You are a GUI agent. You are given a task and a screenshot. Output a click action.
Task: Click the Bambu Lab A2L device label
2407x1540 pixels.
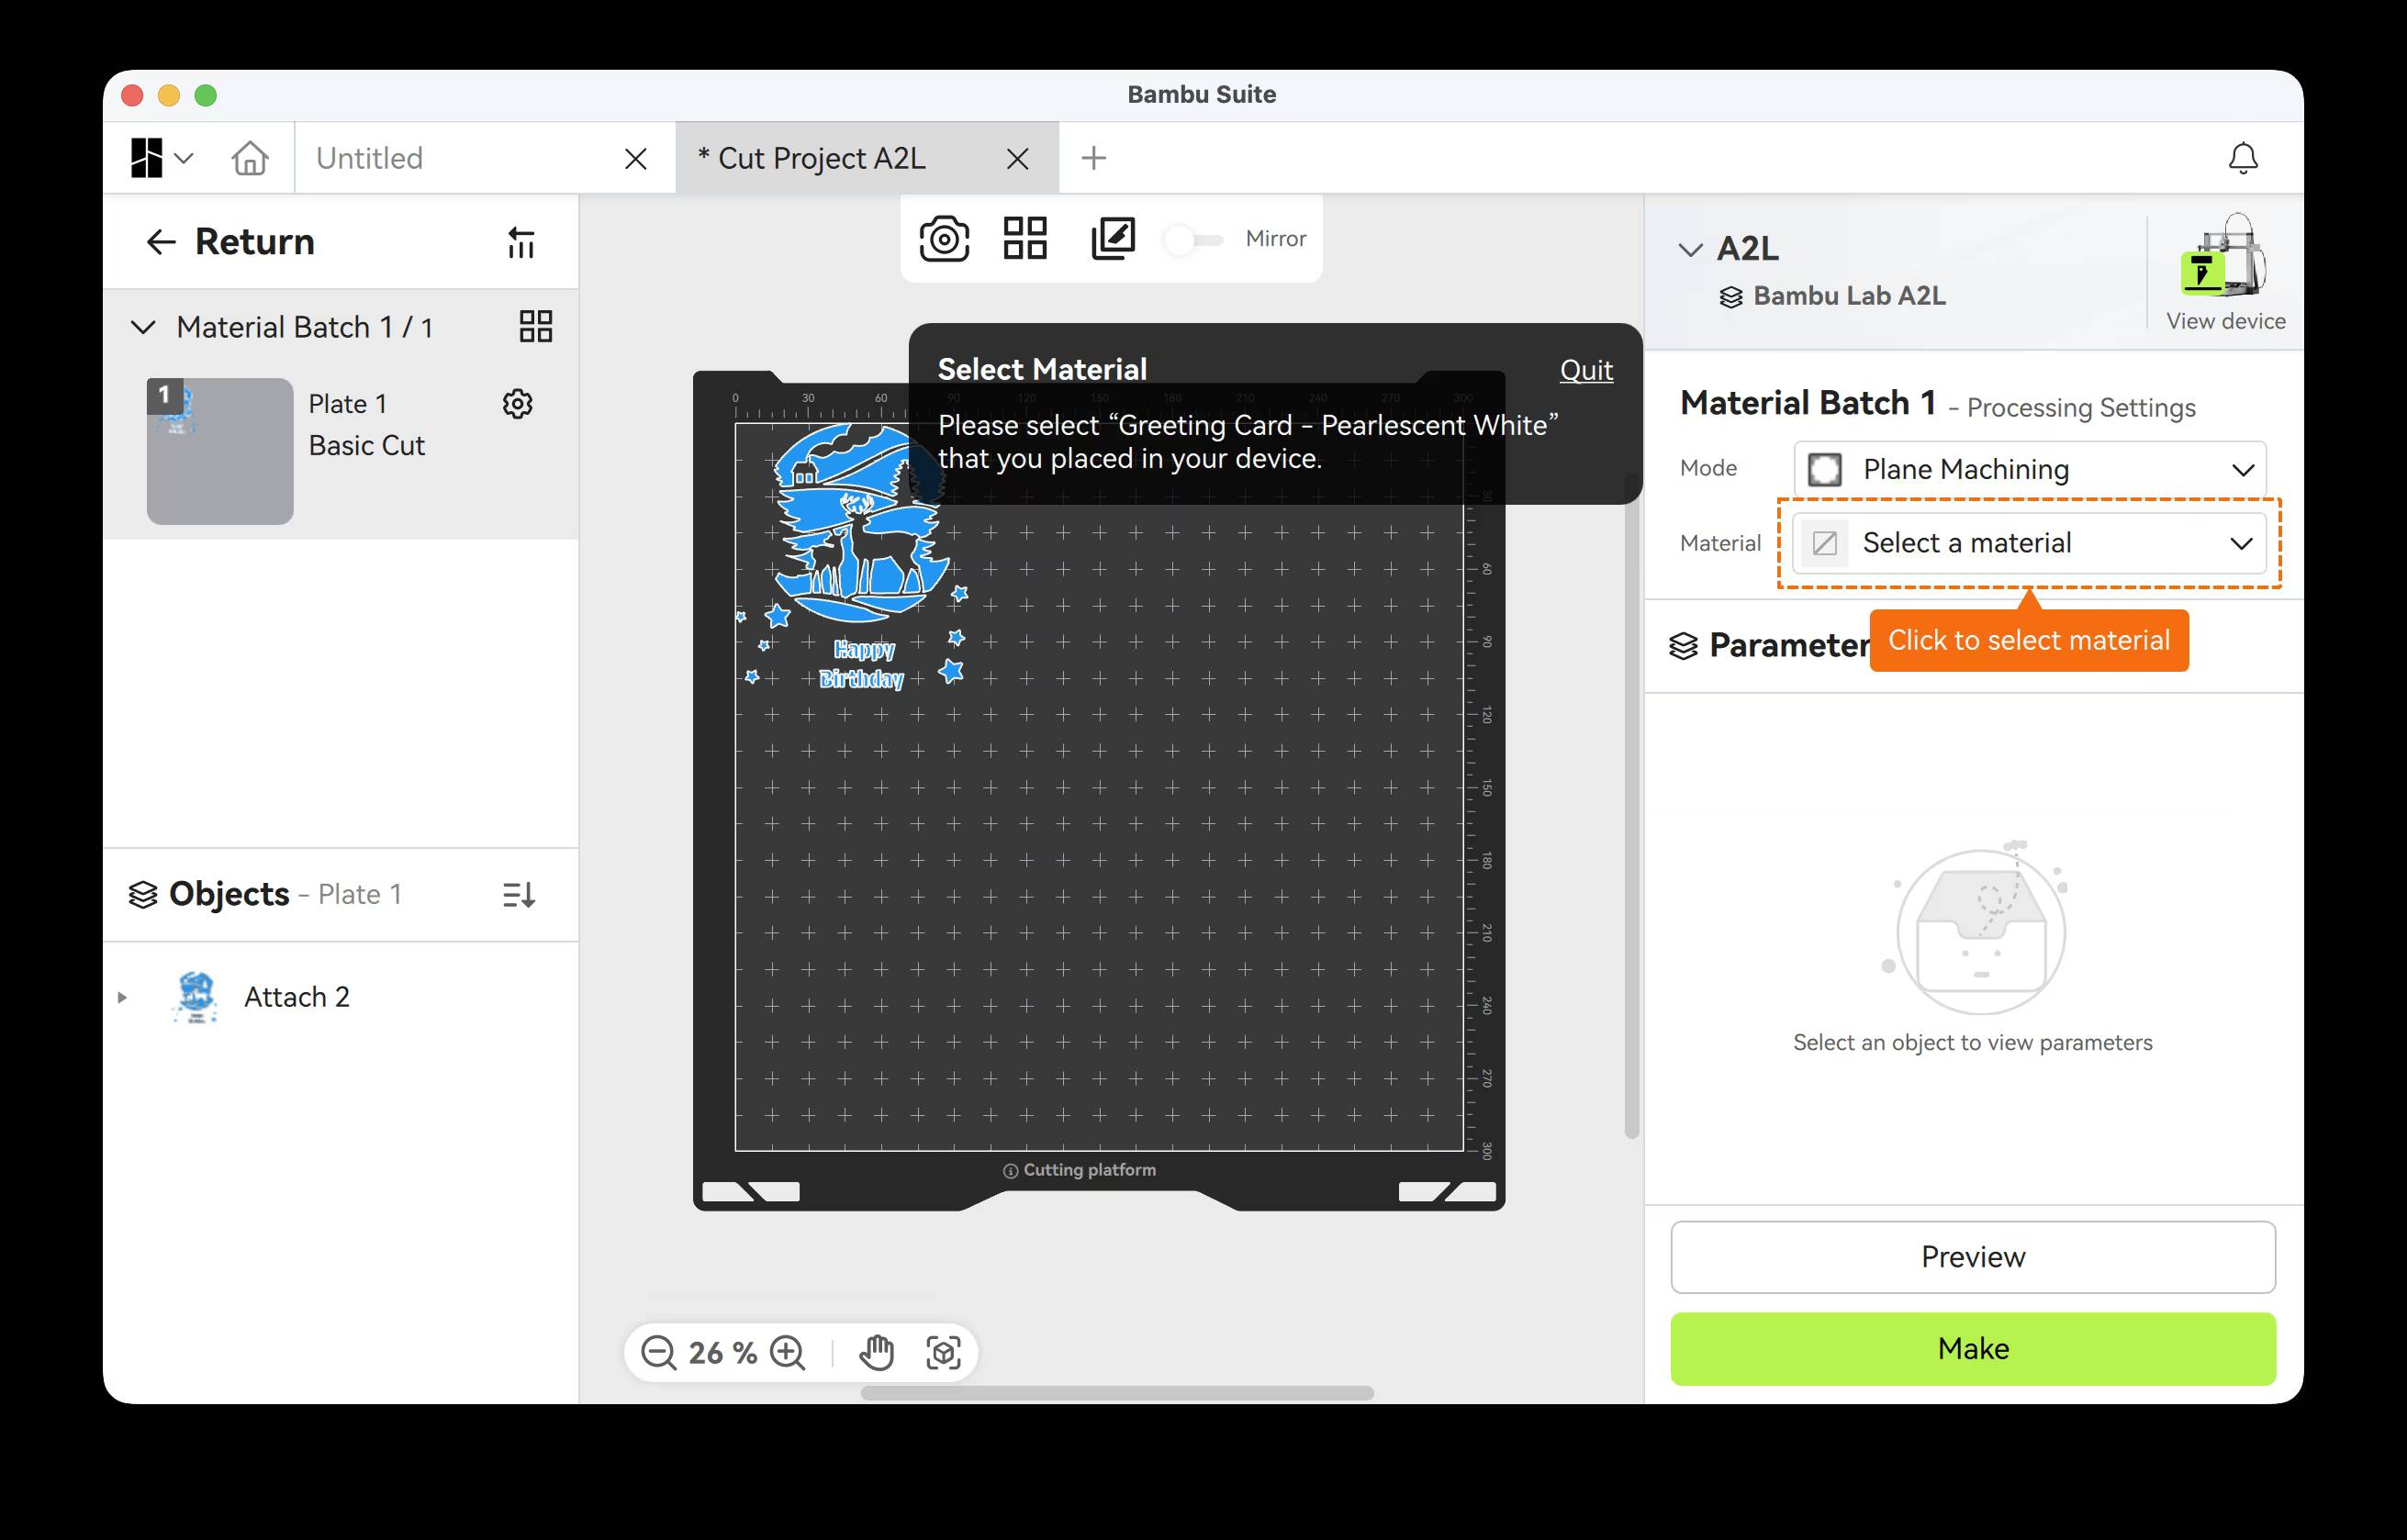pos(1833,296)
